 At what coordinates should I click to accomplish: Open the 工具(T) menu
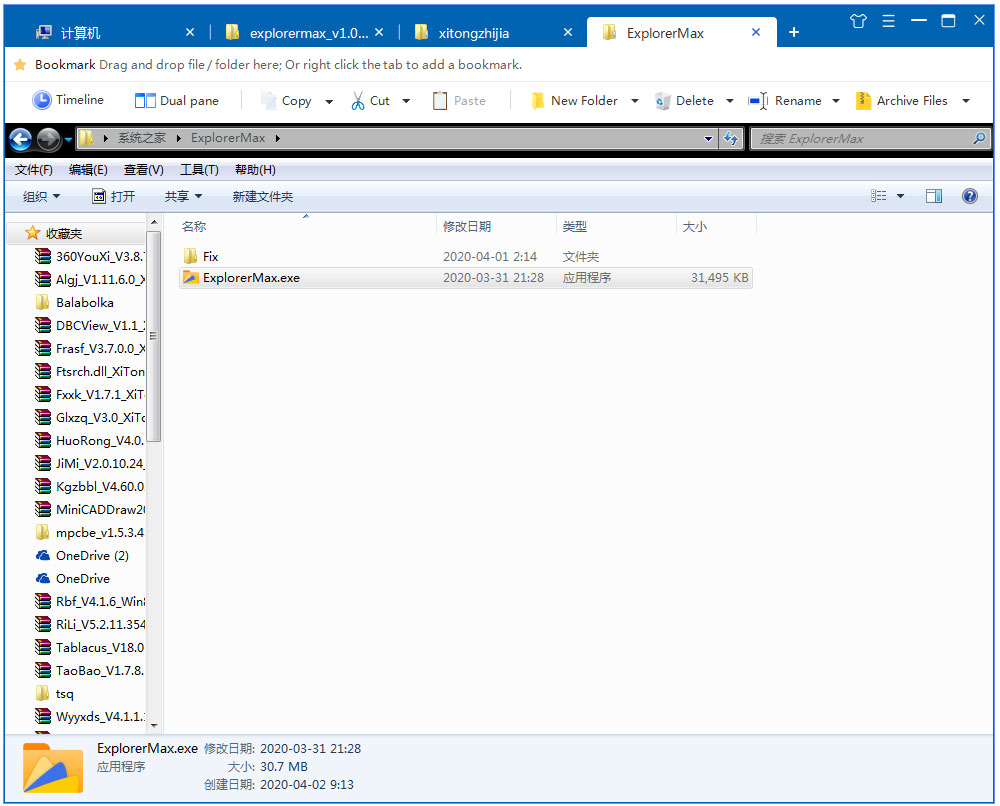198,169
